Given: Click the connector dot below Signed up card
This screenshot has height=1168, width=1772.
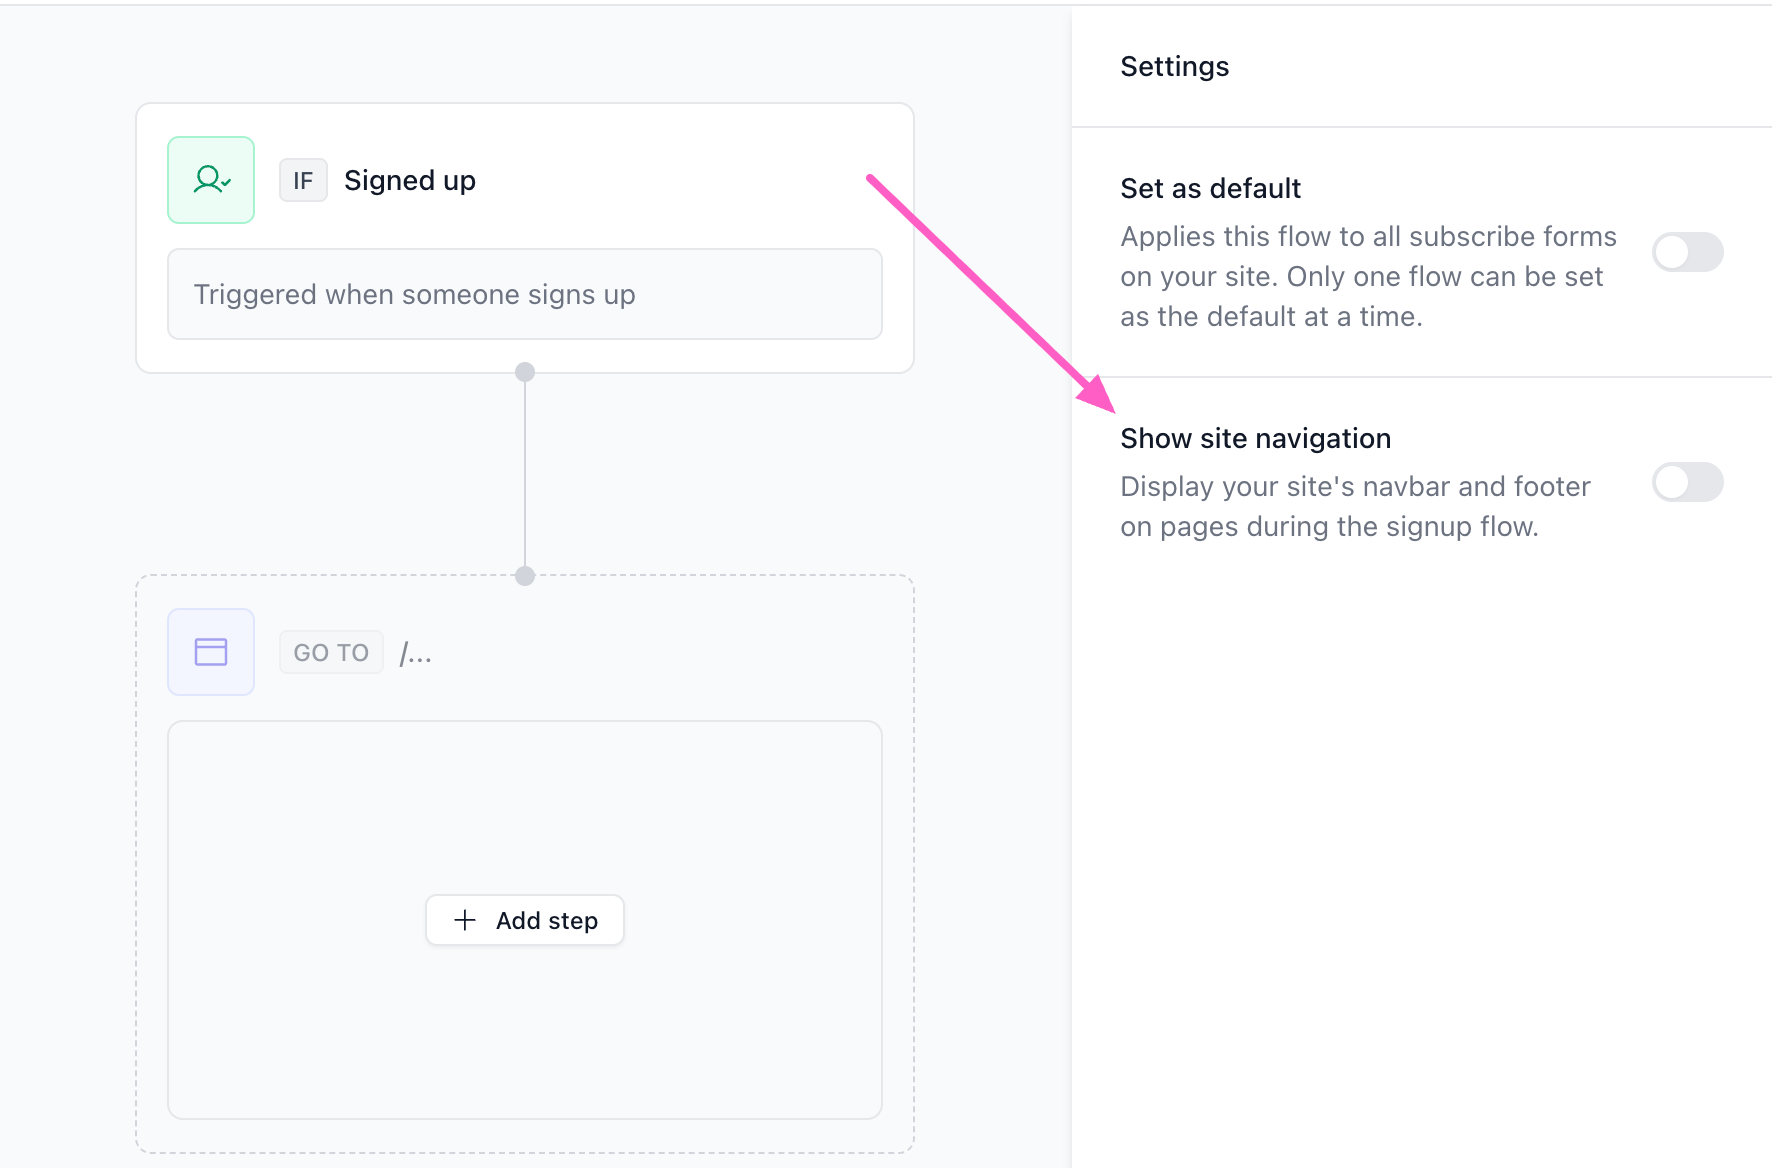Looking at the screenshot, I should pos(525,372).
